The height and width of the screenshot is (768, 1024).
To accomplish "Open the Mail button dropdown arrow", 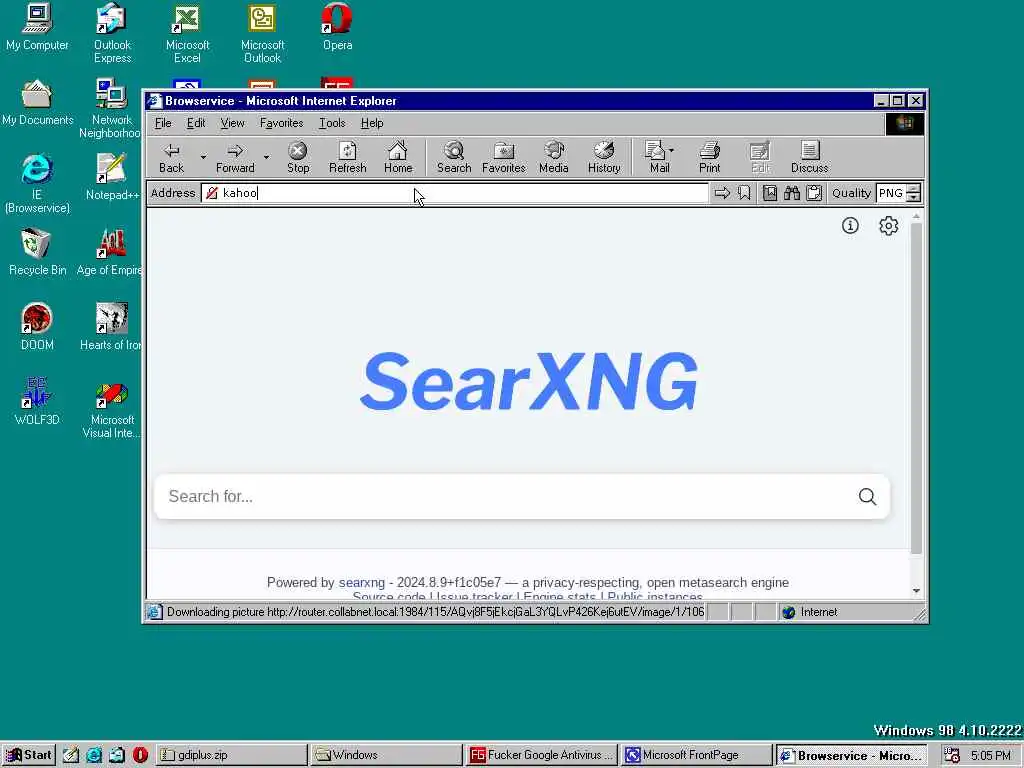I will point(672,150).
